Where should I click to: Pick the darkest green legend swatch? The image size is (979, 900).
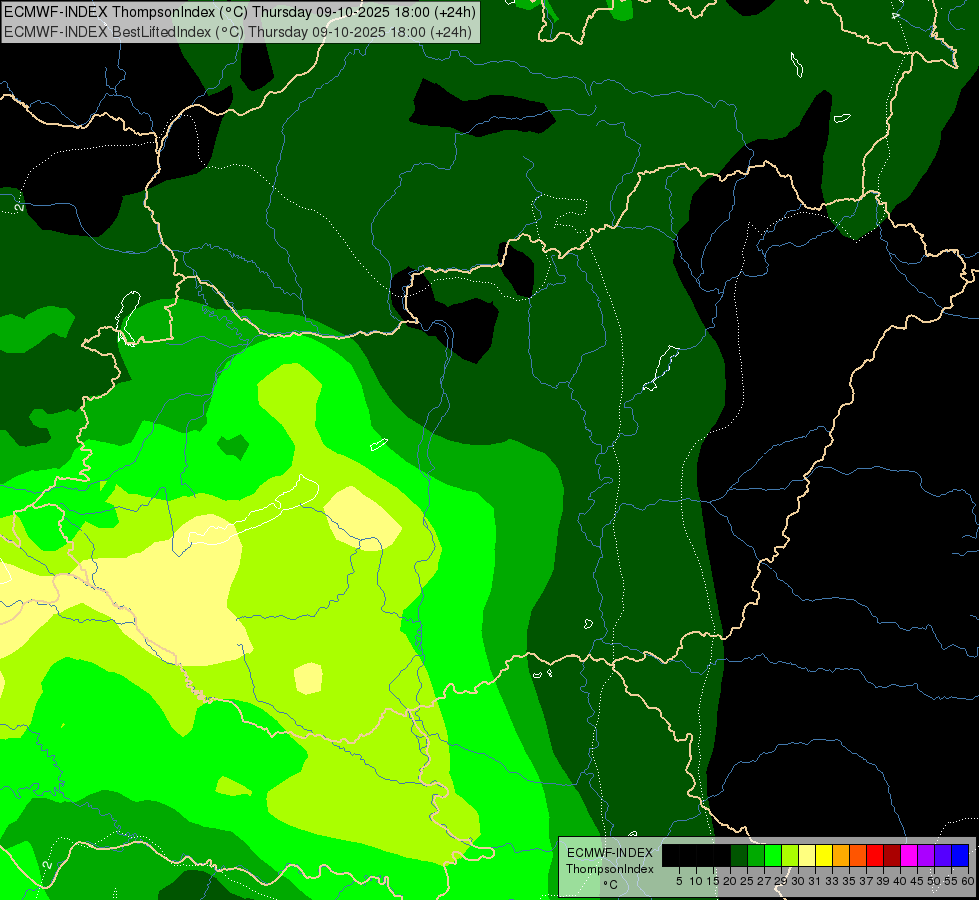739,855
